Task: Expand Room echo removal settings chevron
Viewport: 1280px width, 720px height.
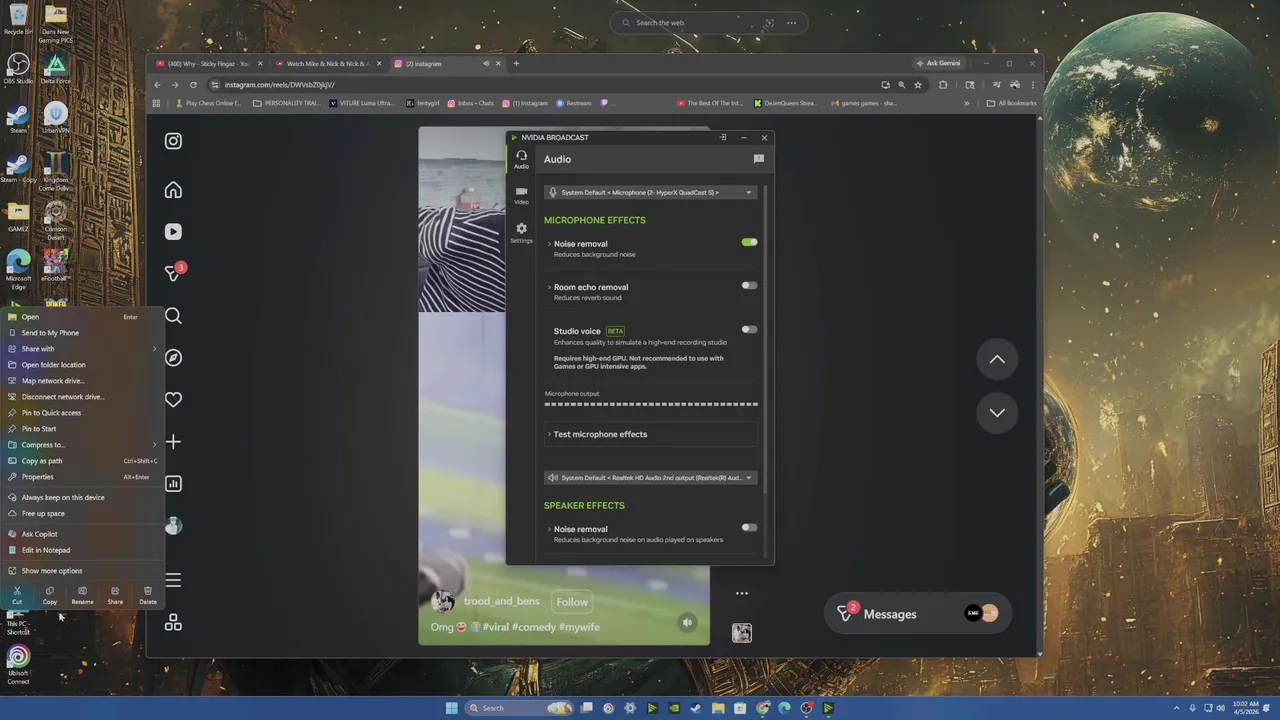Action: 549,287
